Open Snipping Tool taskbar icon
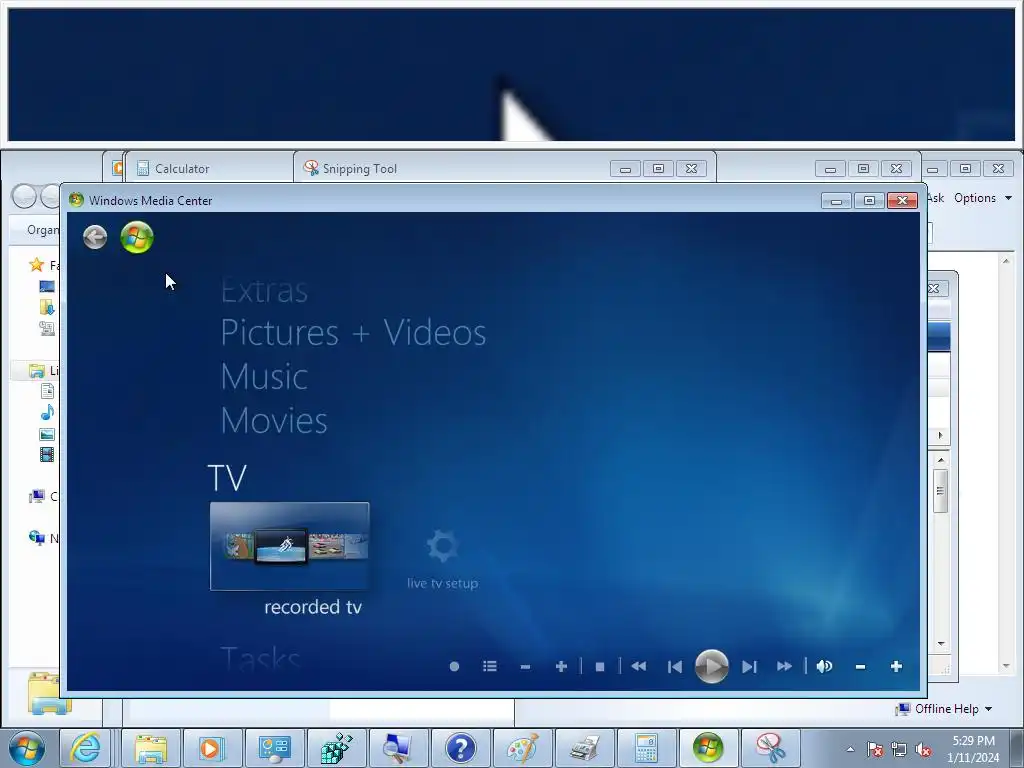1024x768 pixels. tap(771, 748)
